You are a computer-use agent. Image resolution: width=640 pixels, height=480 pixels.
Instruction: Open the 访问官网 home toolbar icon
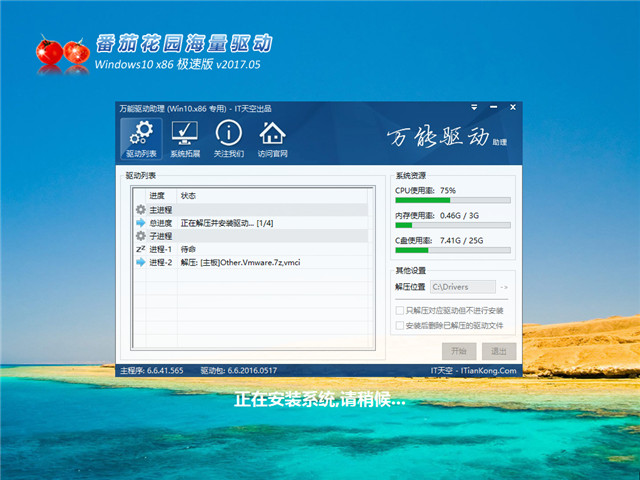(x=273, y=139)
